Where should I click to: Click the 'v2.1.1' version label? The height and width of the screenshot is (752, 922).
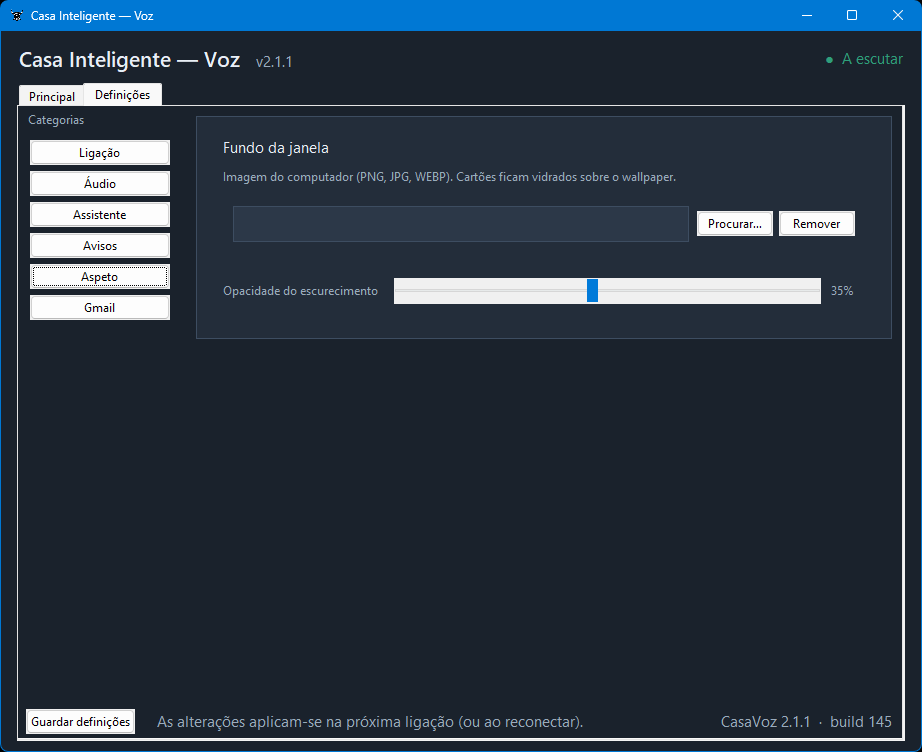(274, 62)
